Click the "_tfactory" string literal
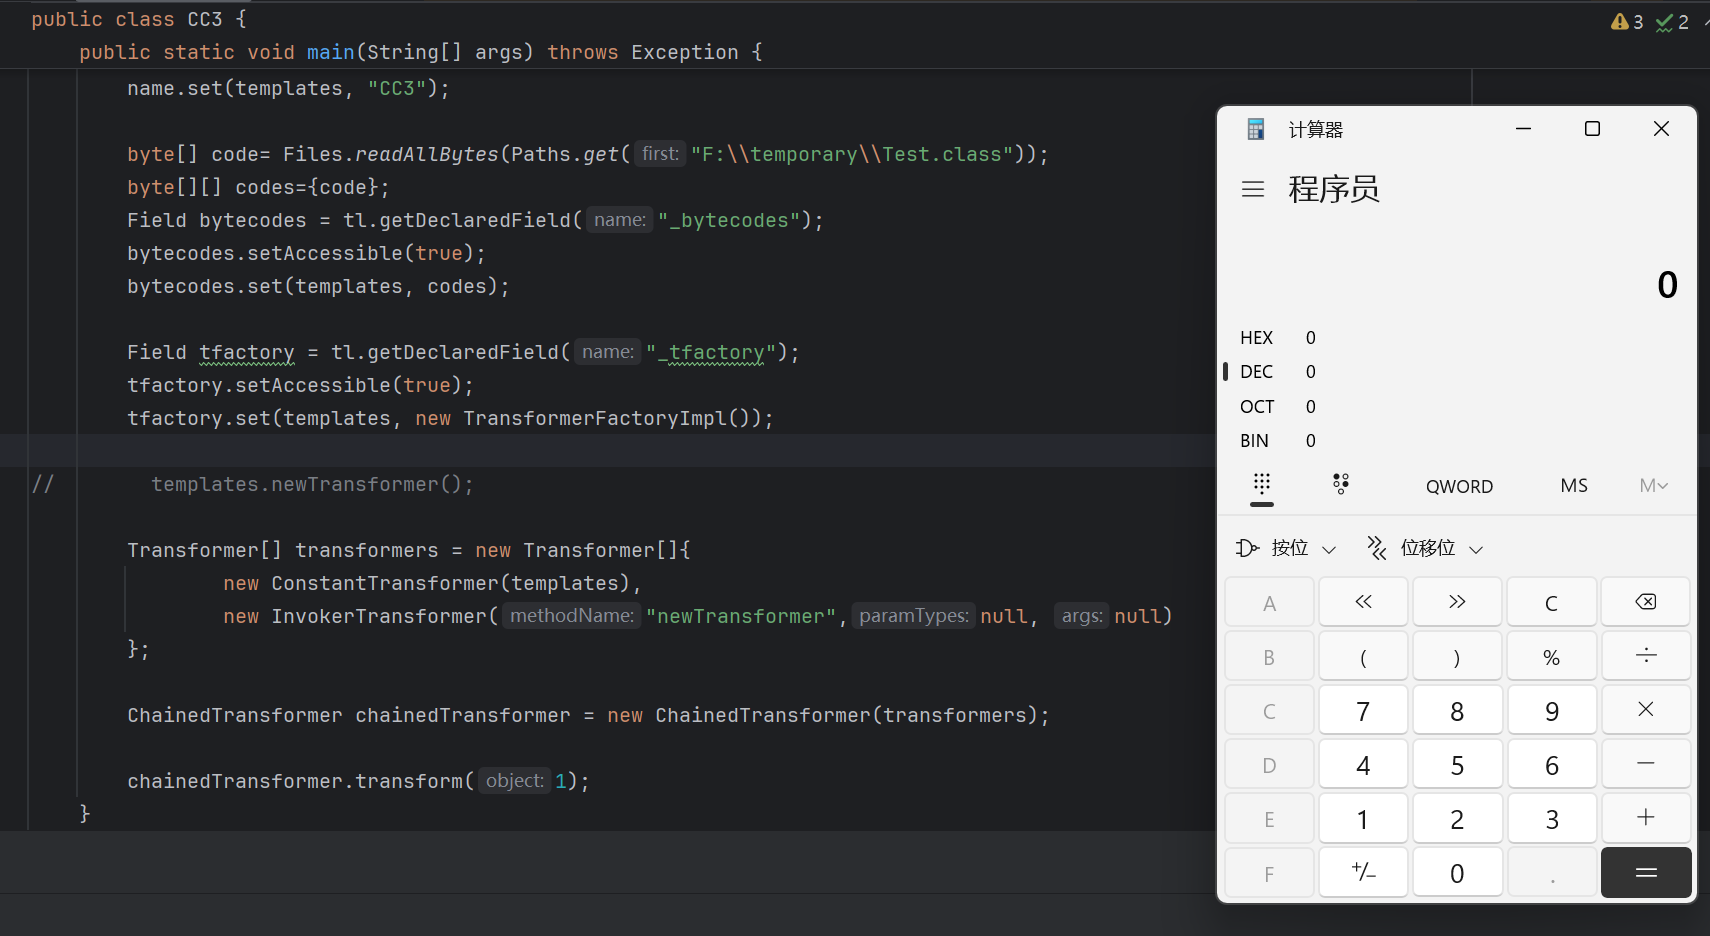Viewport: 1710px width, 936px height. click(x=711, y=352)
